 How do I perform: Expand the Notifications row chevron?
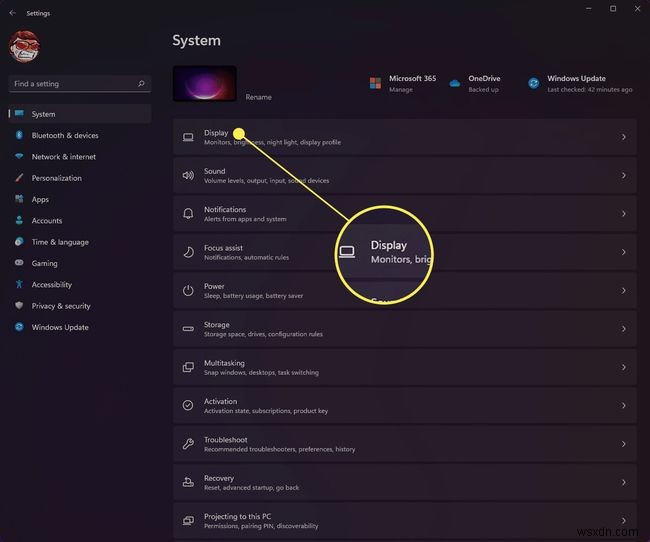coord(623,214)
